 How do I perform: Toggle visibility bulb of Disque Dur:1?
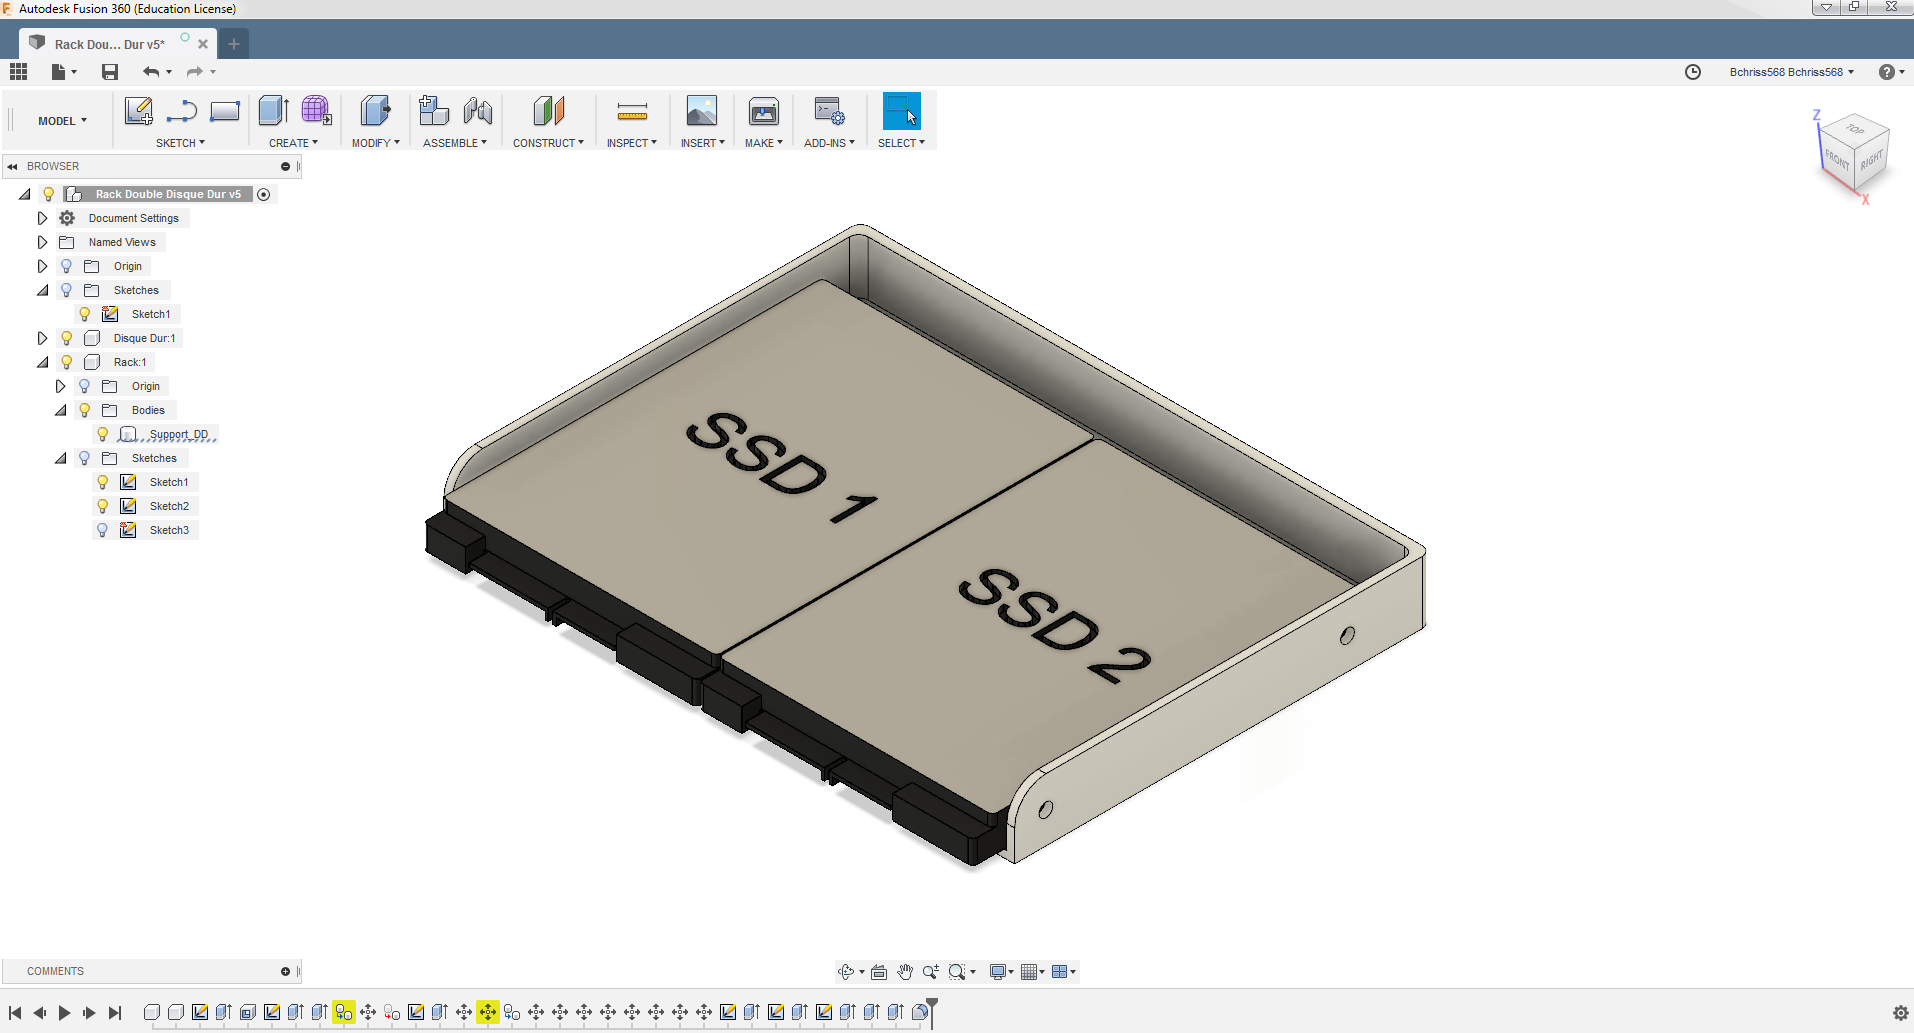coord(66,338)
